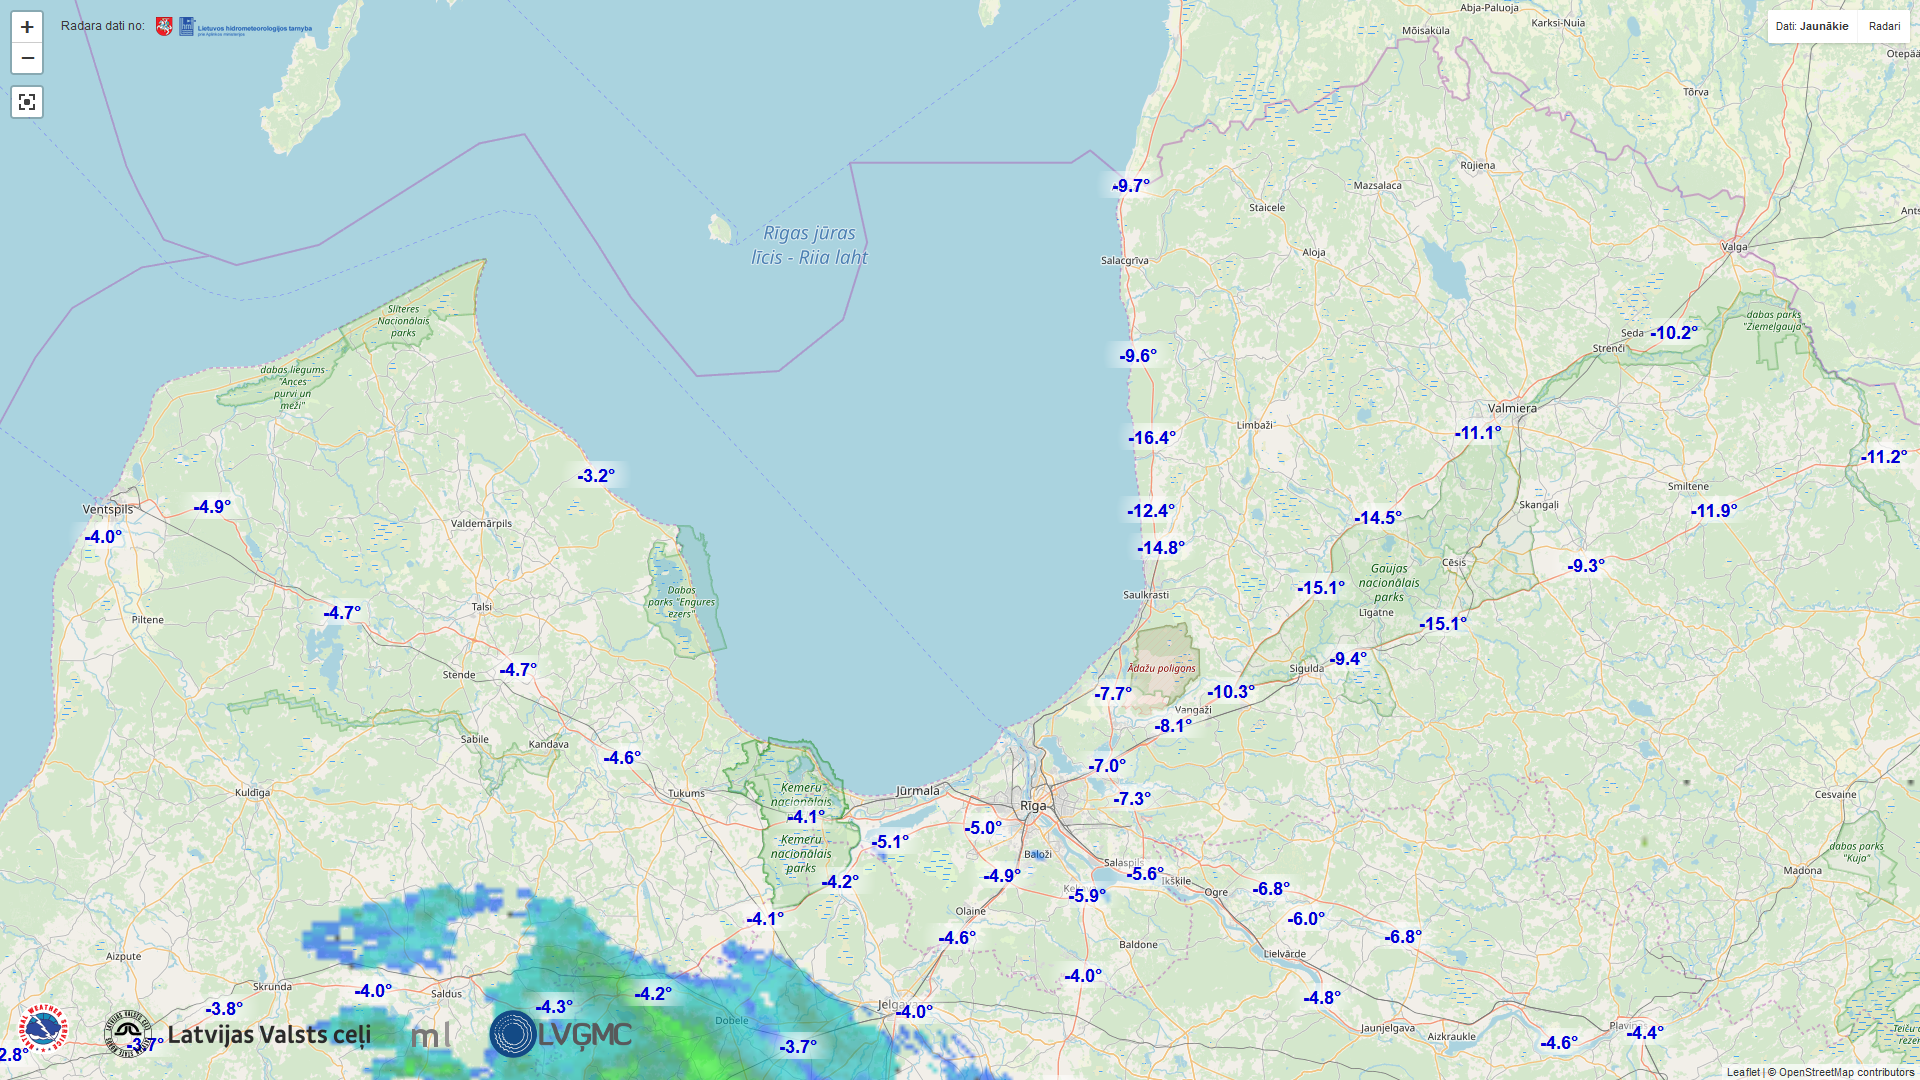Select the Tukums town label
Image resolution: width=1920 pixels, height=1080 pixels.
(686, 794)
